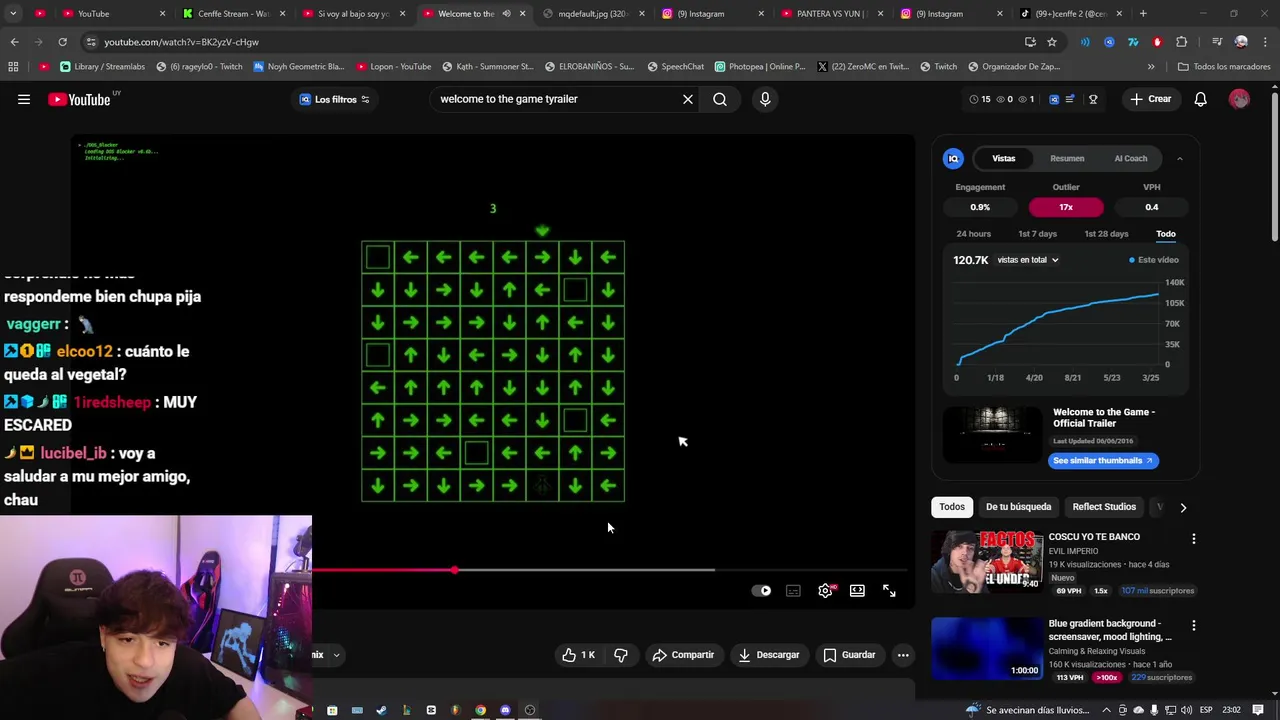Screen dimensions: 1280x720
Task: Click the blue IQ icon in top toolbar
Action: 1054,99
